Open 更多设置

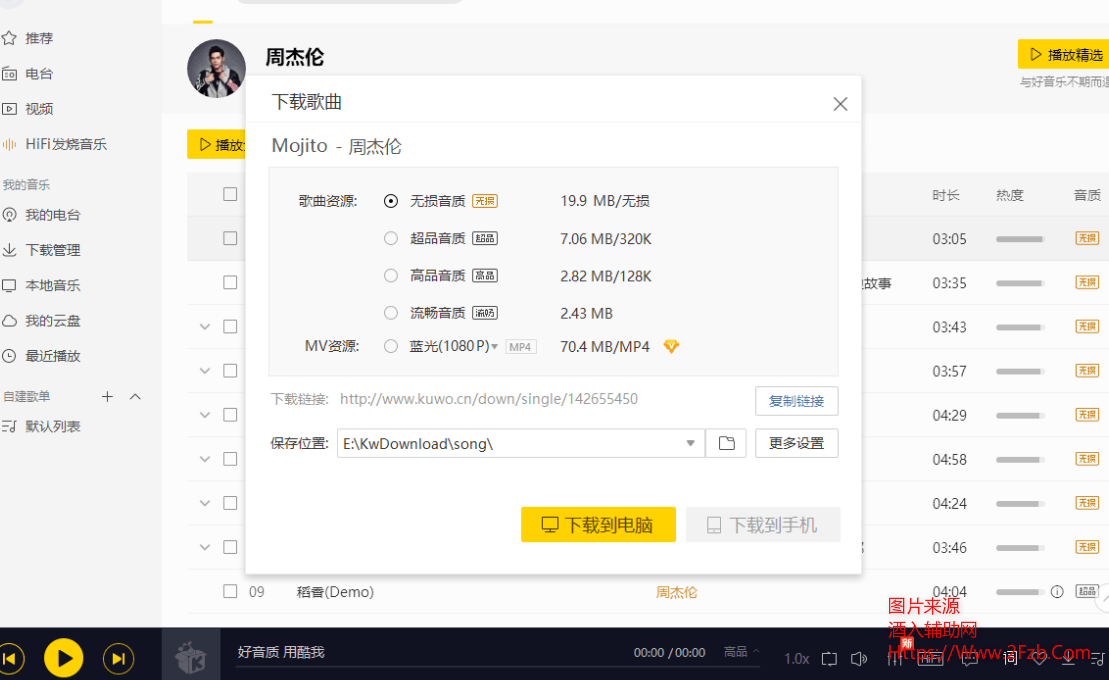(796, 444)
